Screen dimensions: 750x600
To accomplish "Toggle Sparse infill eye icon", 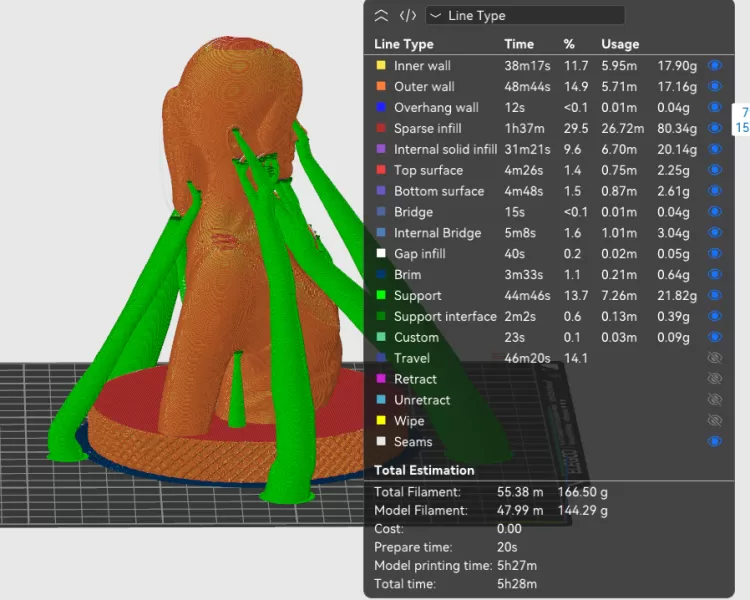I will [714, 128].
